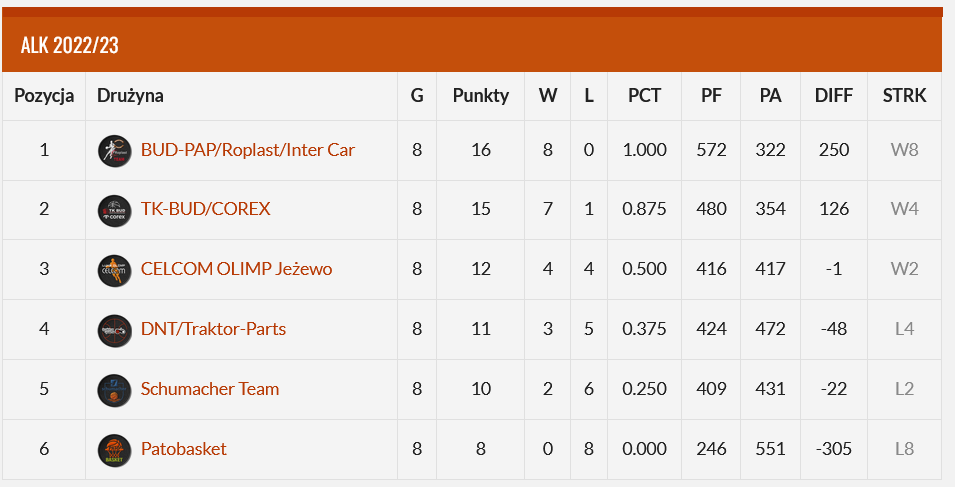955x487 pixels.
Task: Click the DNT/Traktor-Parts team logo
Action: coord(114,330)
